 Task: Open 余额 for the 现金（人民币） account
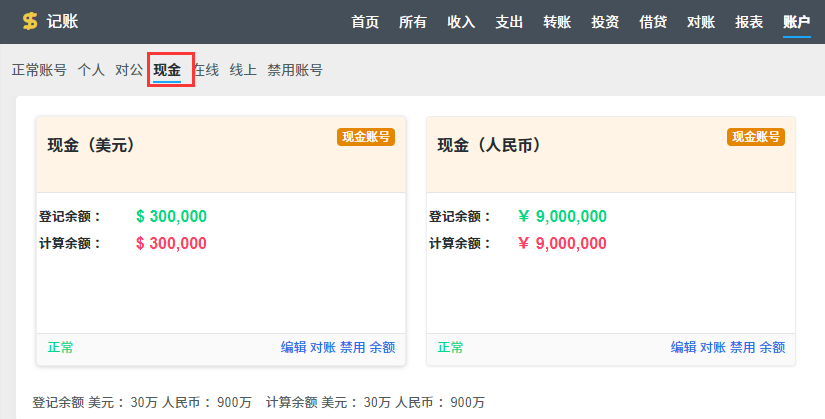772,347
